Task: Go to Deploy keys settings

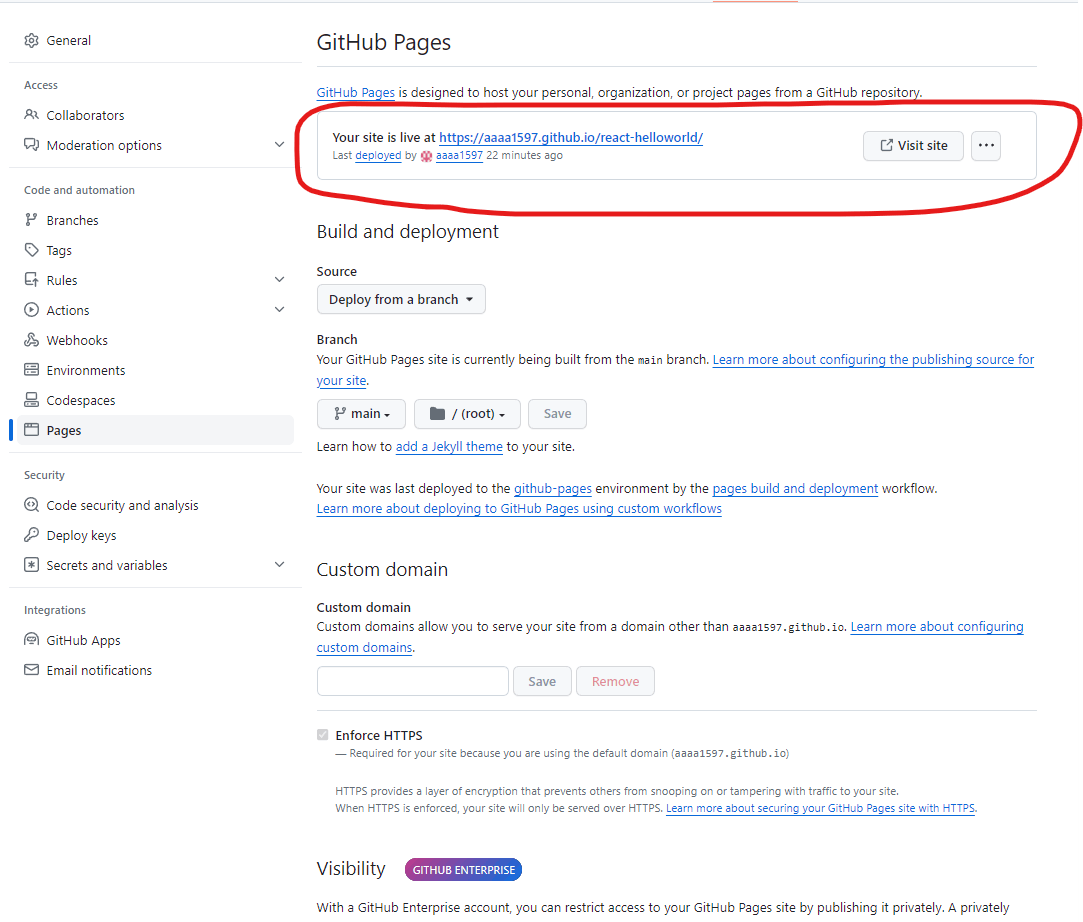Action: coord(82,535)
